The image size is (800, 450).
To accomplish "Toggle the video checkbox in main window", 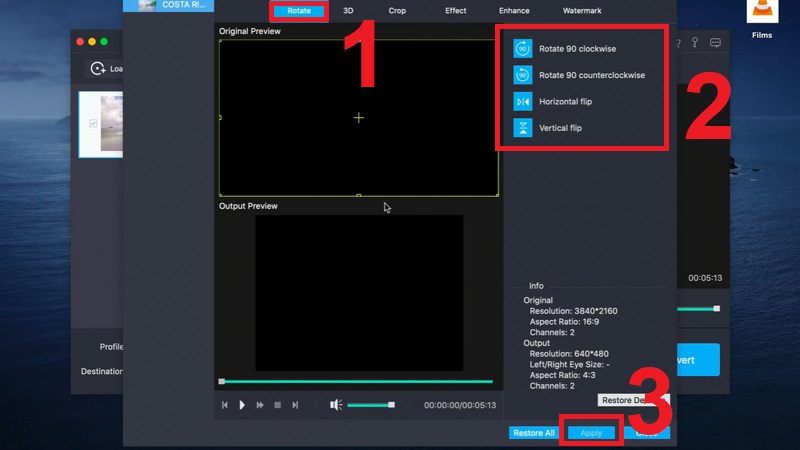I will (x=93, y=123).
